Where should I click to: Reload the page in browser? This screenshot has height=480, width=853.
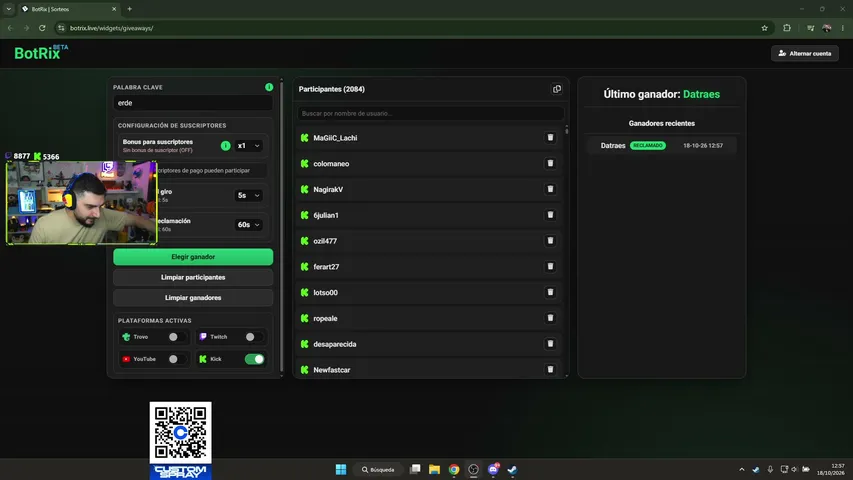[x=42, y=28]
